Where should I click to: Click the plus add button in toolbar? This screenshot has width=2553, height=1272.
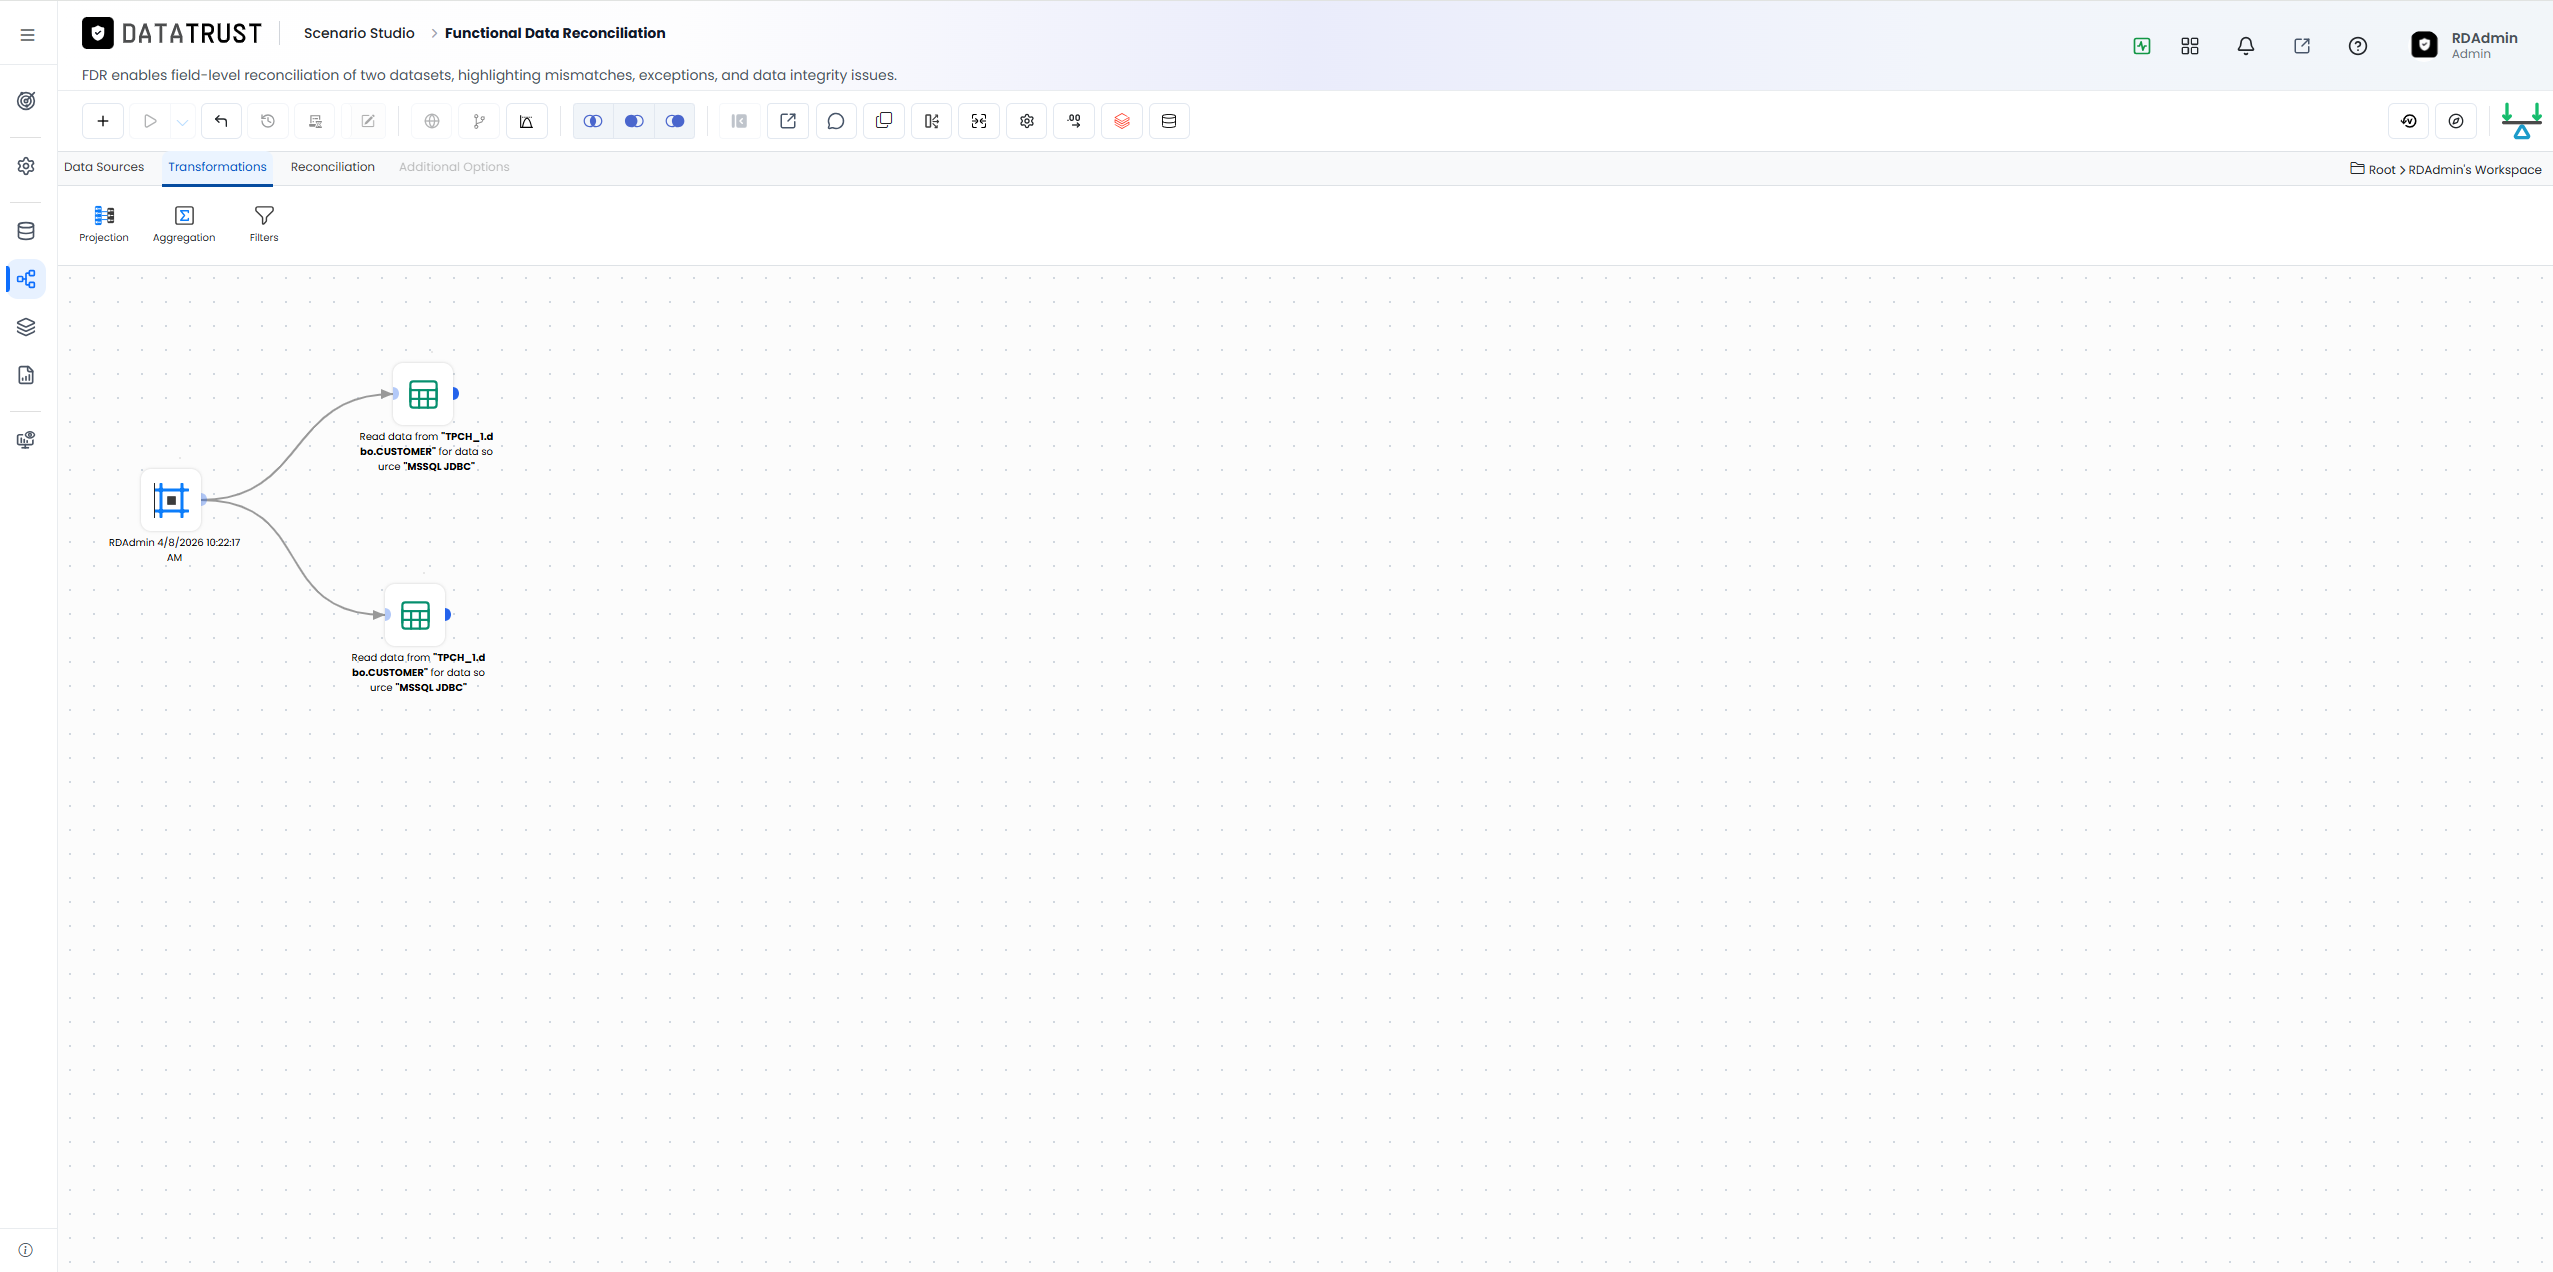tap(103, 121)
